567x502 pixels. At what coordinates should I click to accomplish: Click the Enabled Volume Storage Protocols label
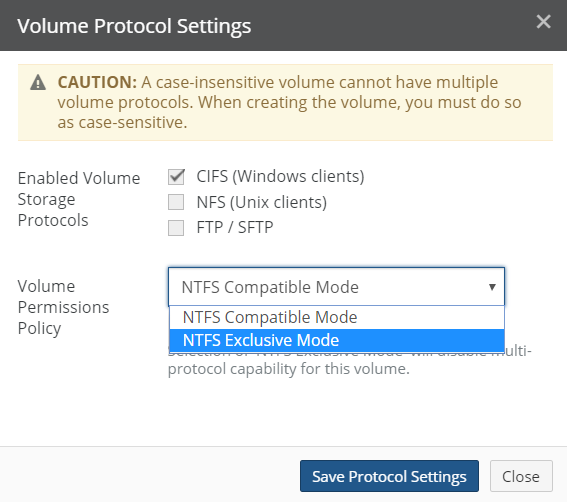pyautogui.click(x=79, y=199)
